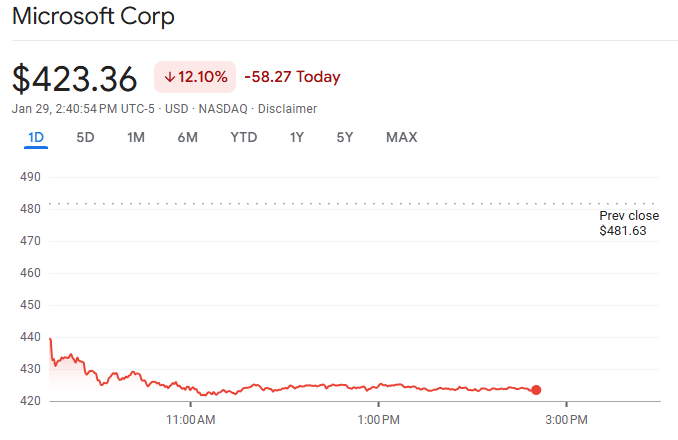Click the down arrow percentage badge

[x=195, y=77]
